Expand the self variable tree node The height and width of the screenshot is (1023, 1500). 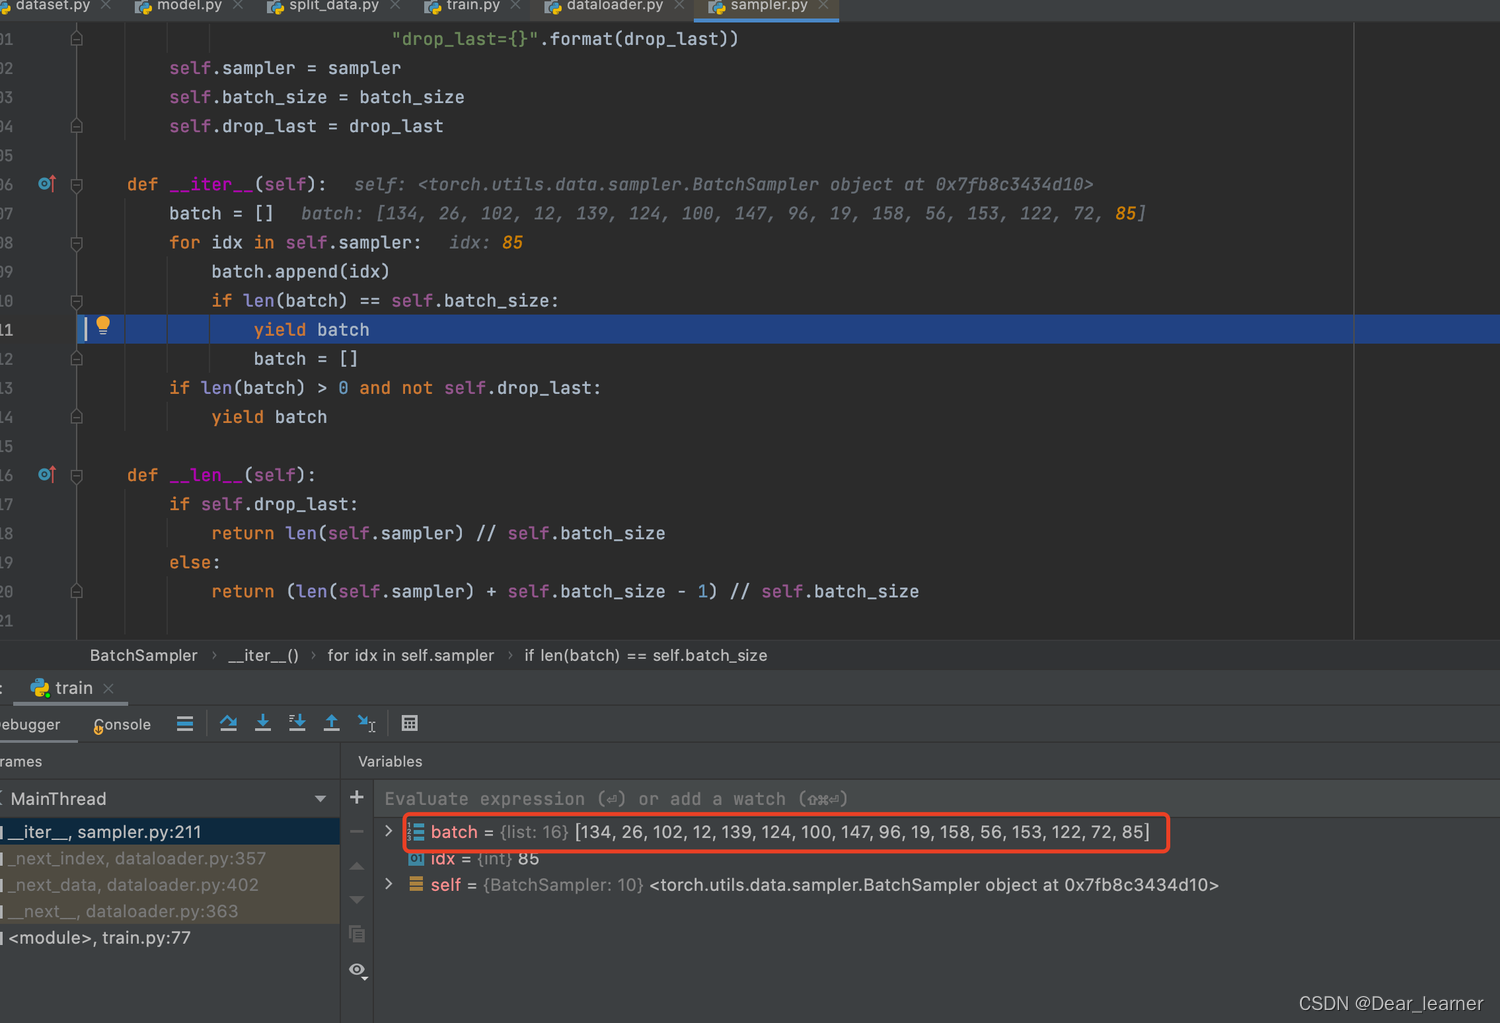click(x=389, y=884)
